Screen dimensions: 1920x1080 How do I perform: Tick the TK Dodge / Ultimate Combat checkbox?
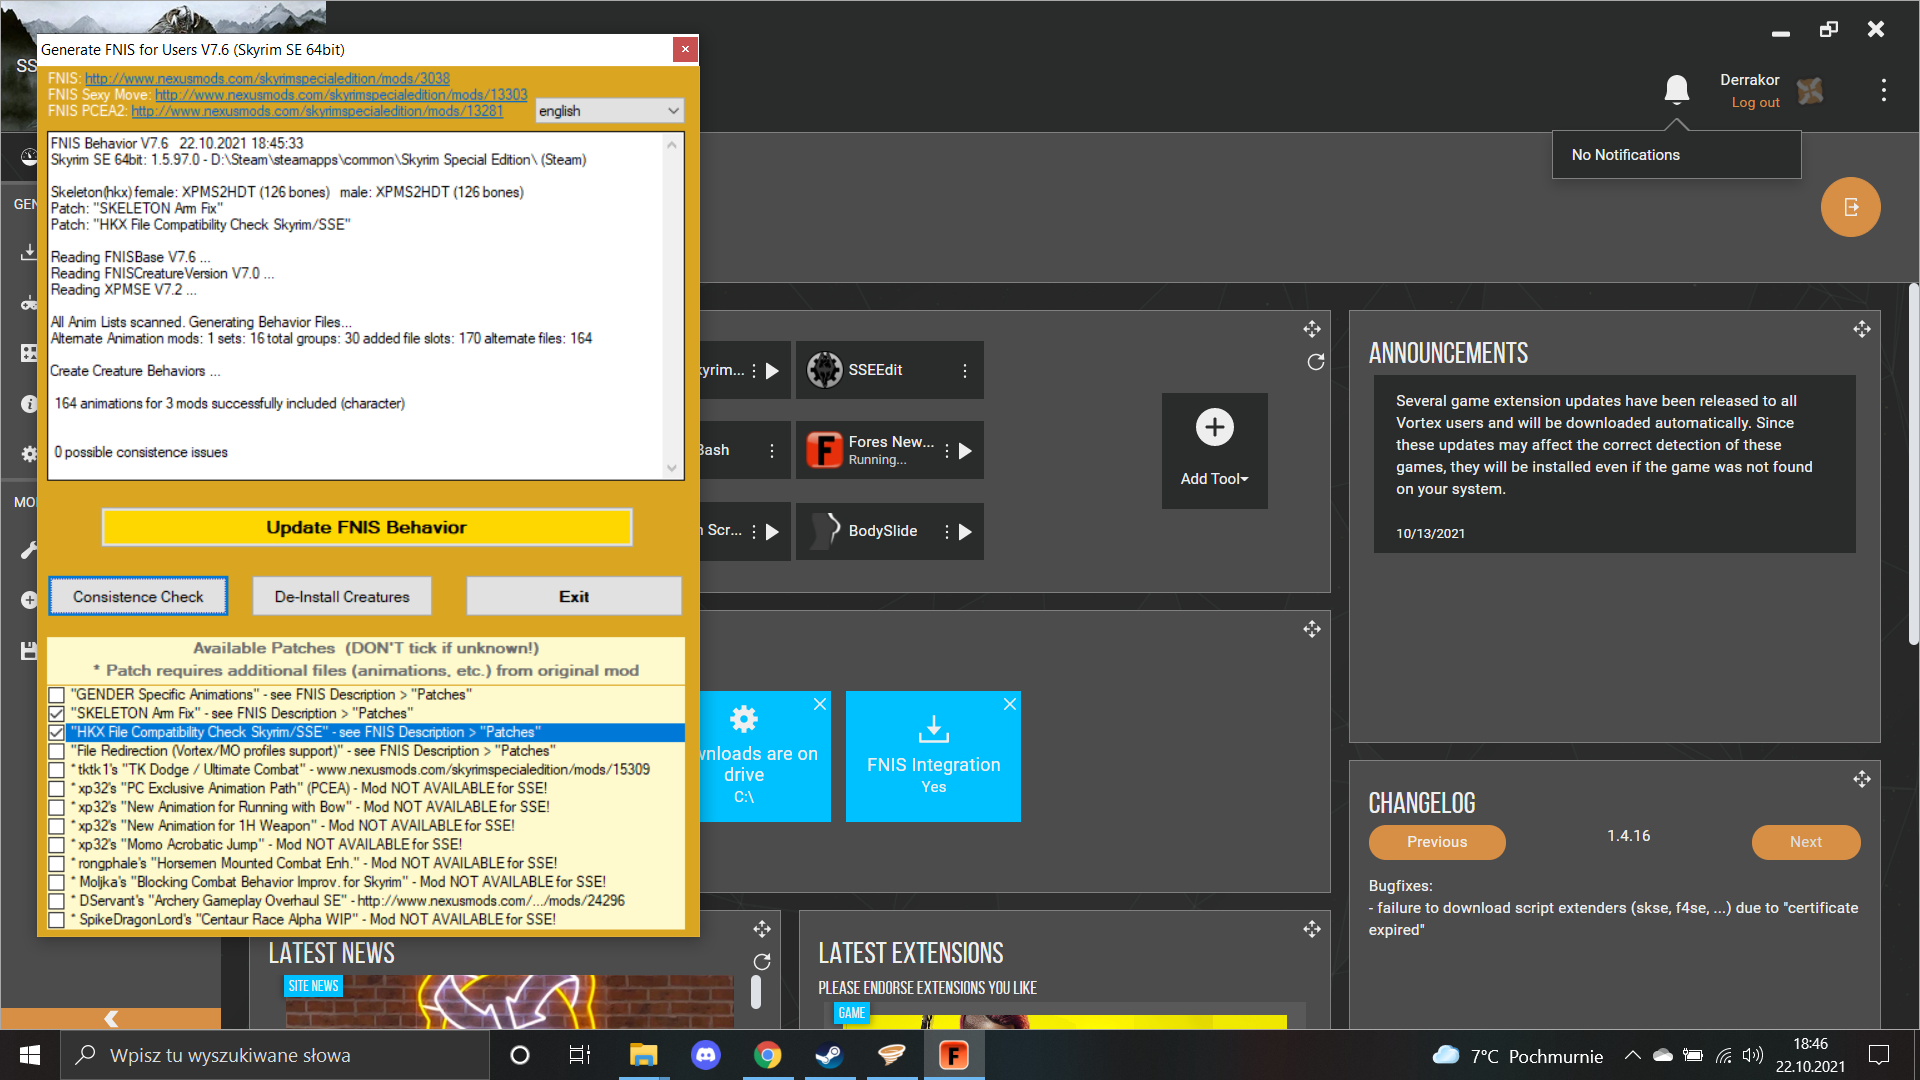[x=57, y=770]
